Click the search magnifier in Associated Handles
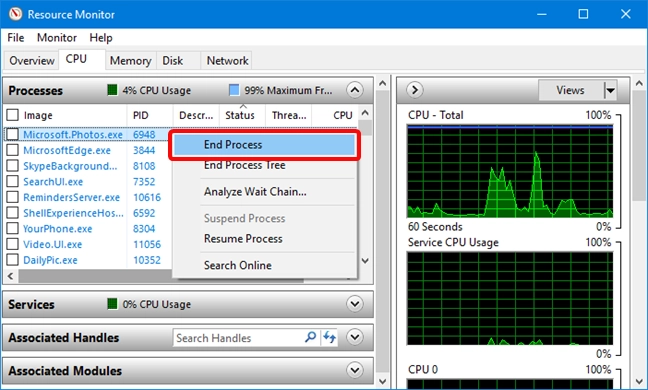This screenshot has height=390, width=648. (310, 337)
